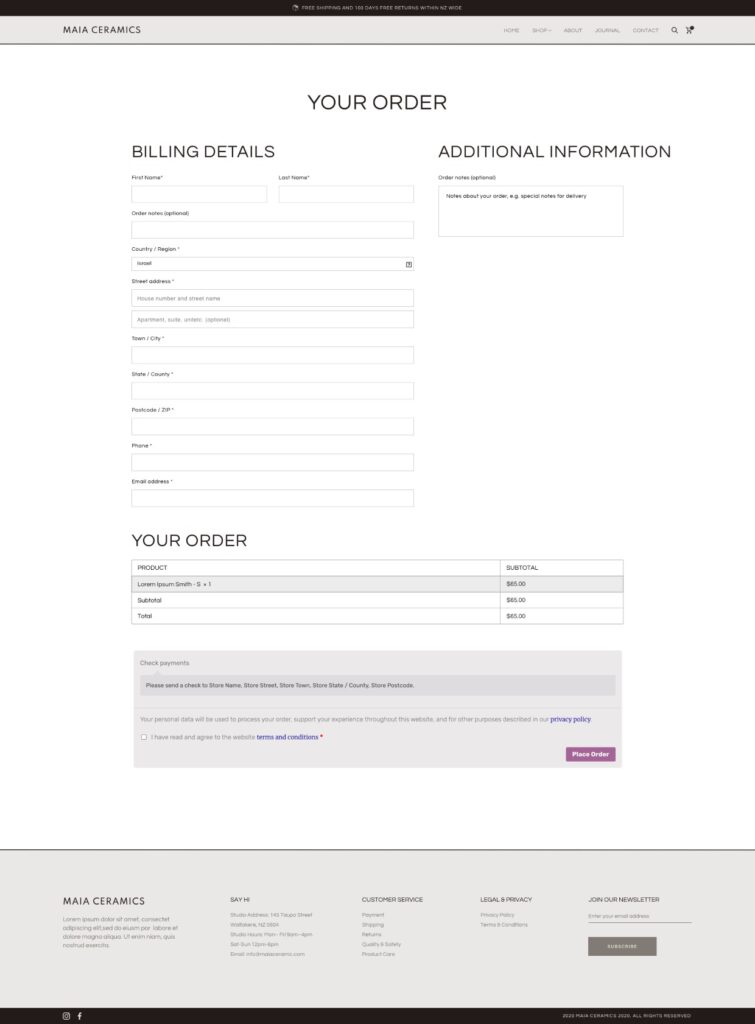Click the free shipping banner icon
Screen dimensions: 755x1024
coord(295,7)
